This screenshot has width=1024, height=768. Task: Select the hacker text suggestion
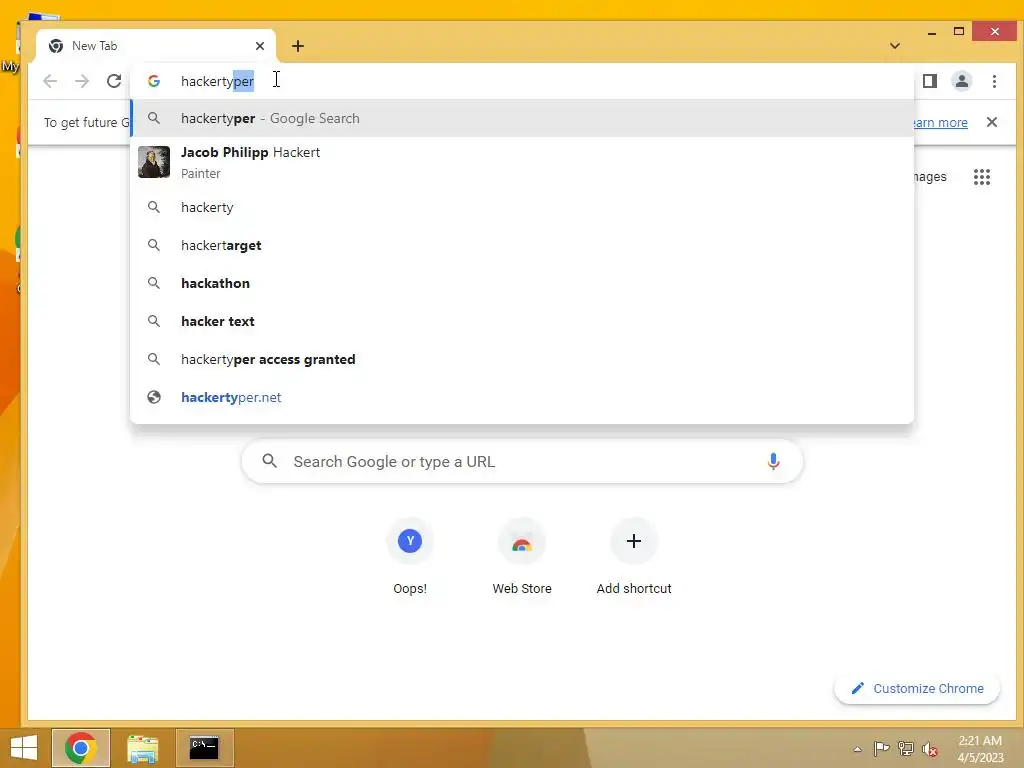522,321
